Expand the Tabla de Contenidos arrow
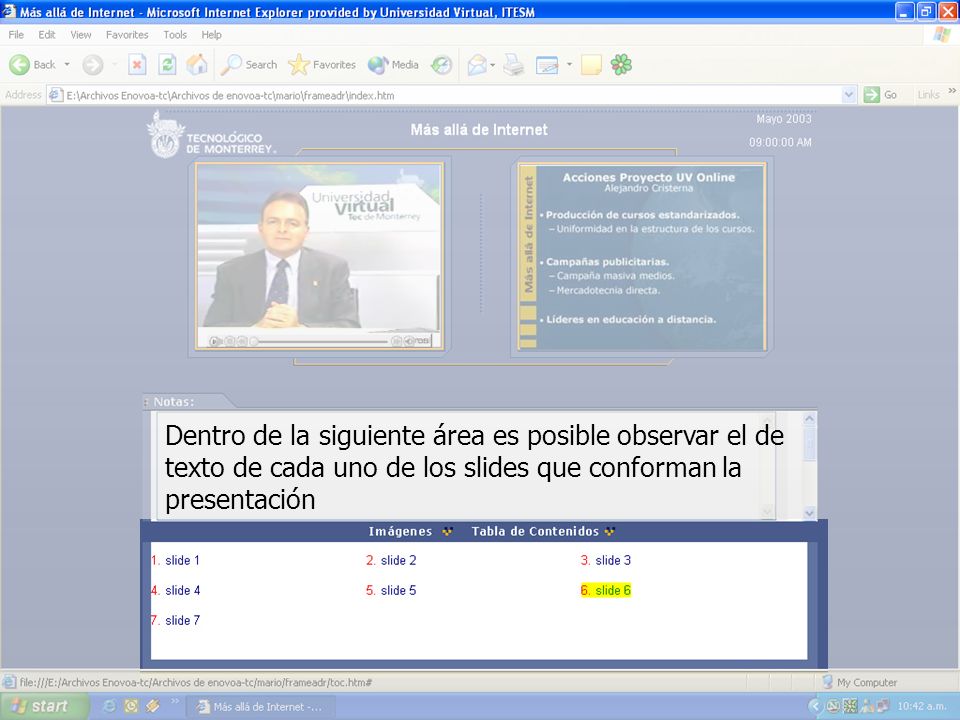Image resolution: width=960 pixels, height=720 pixels. 609,531
